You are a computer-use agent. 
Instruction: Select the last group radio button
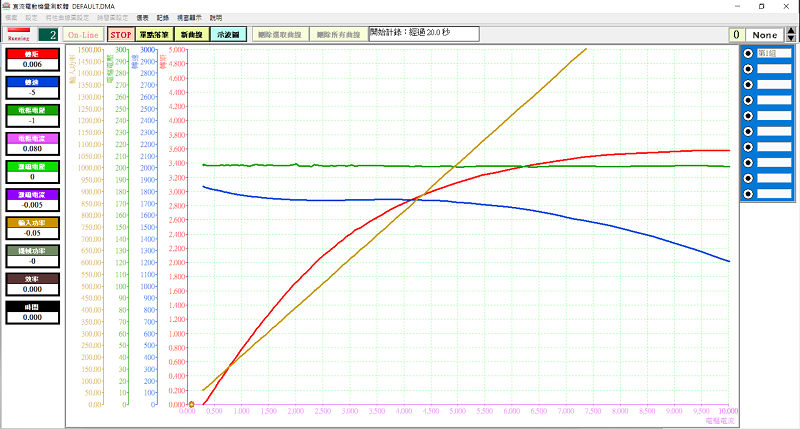click(x=748, y=193)
